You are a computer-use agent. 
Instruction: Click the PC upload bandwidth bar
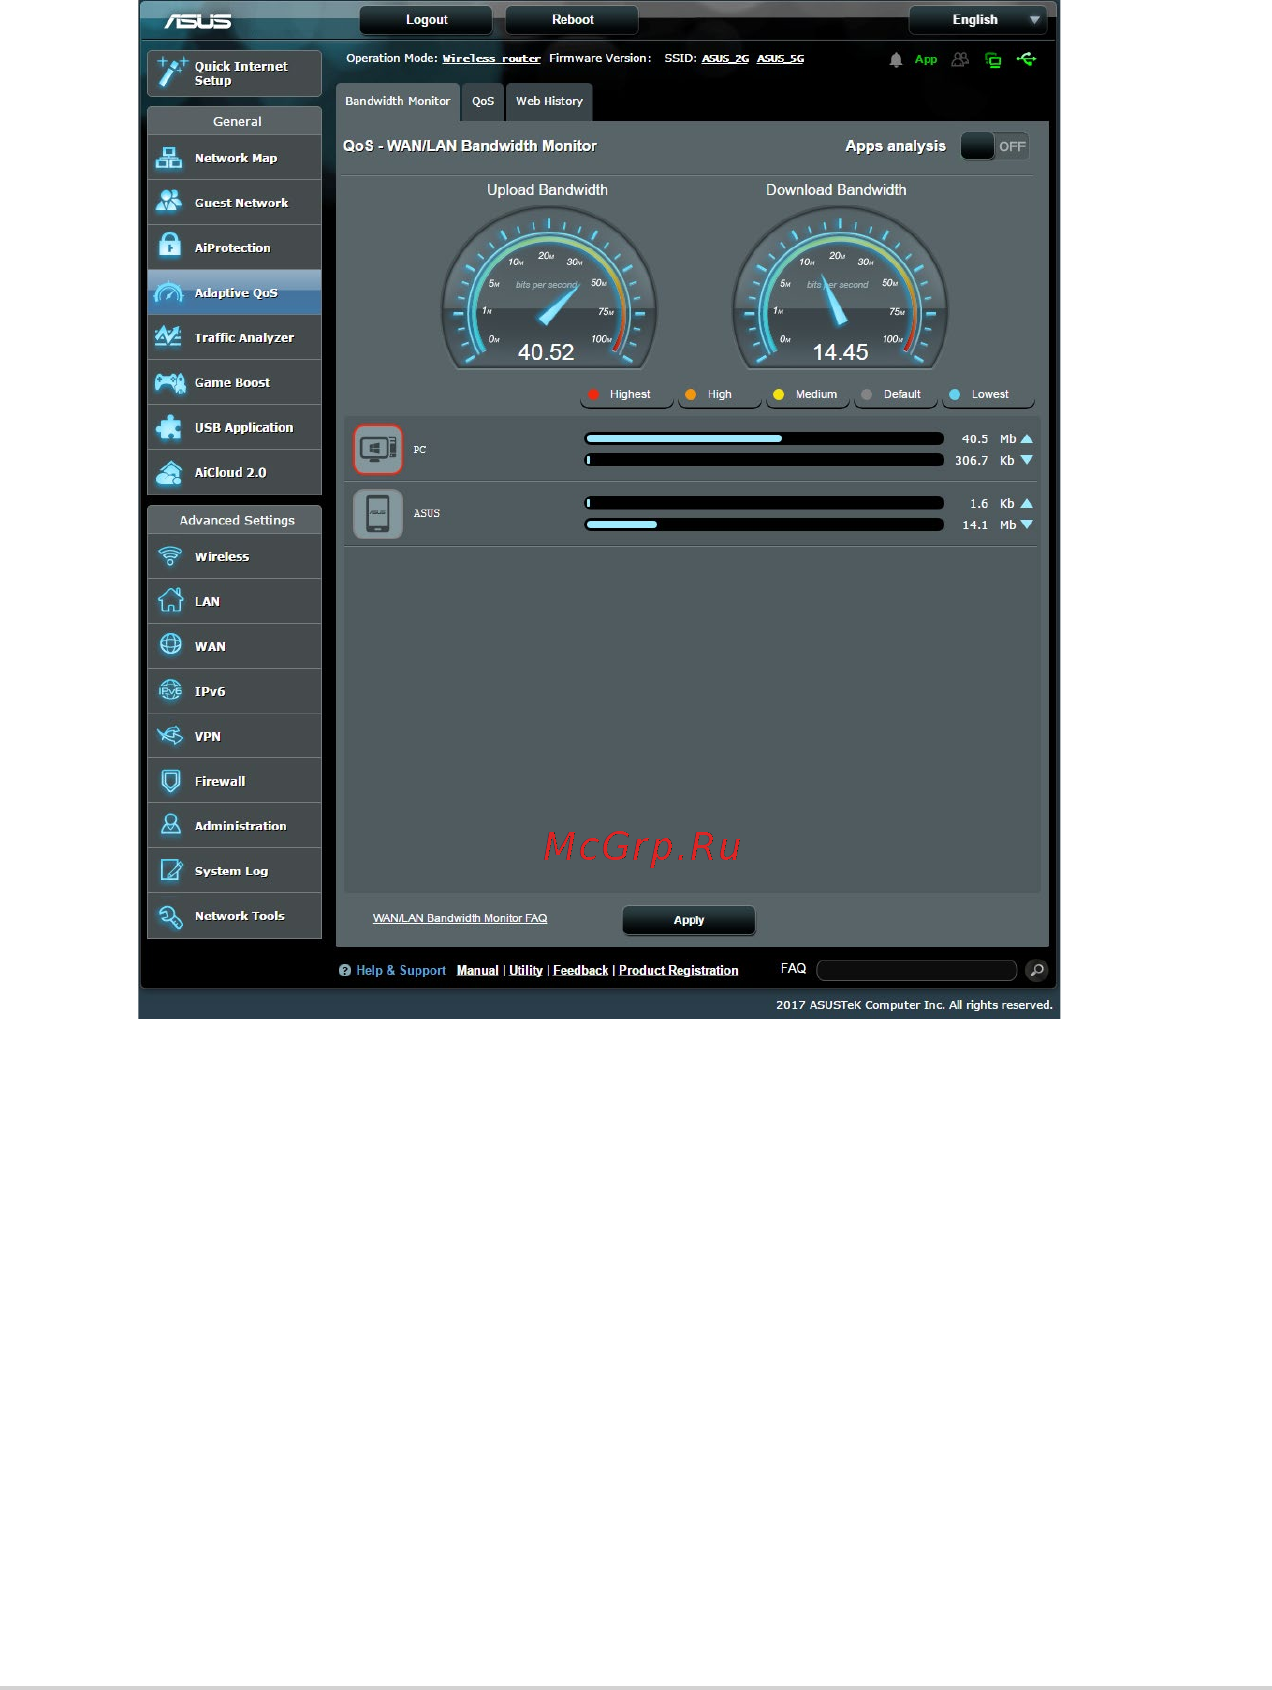pyautogui.click(x=764, y=438)
